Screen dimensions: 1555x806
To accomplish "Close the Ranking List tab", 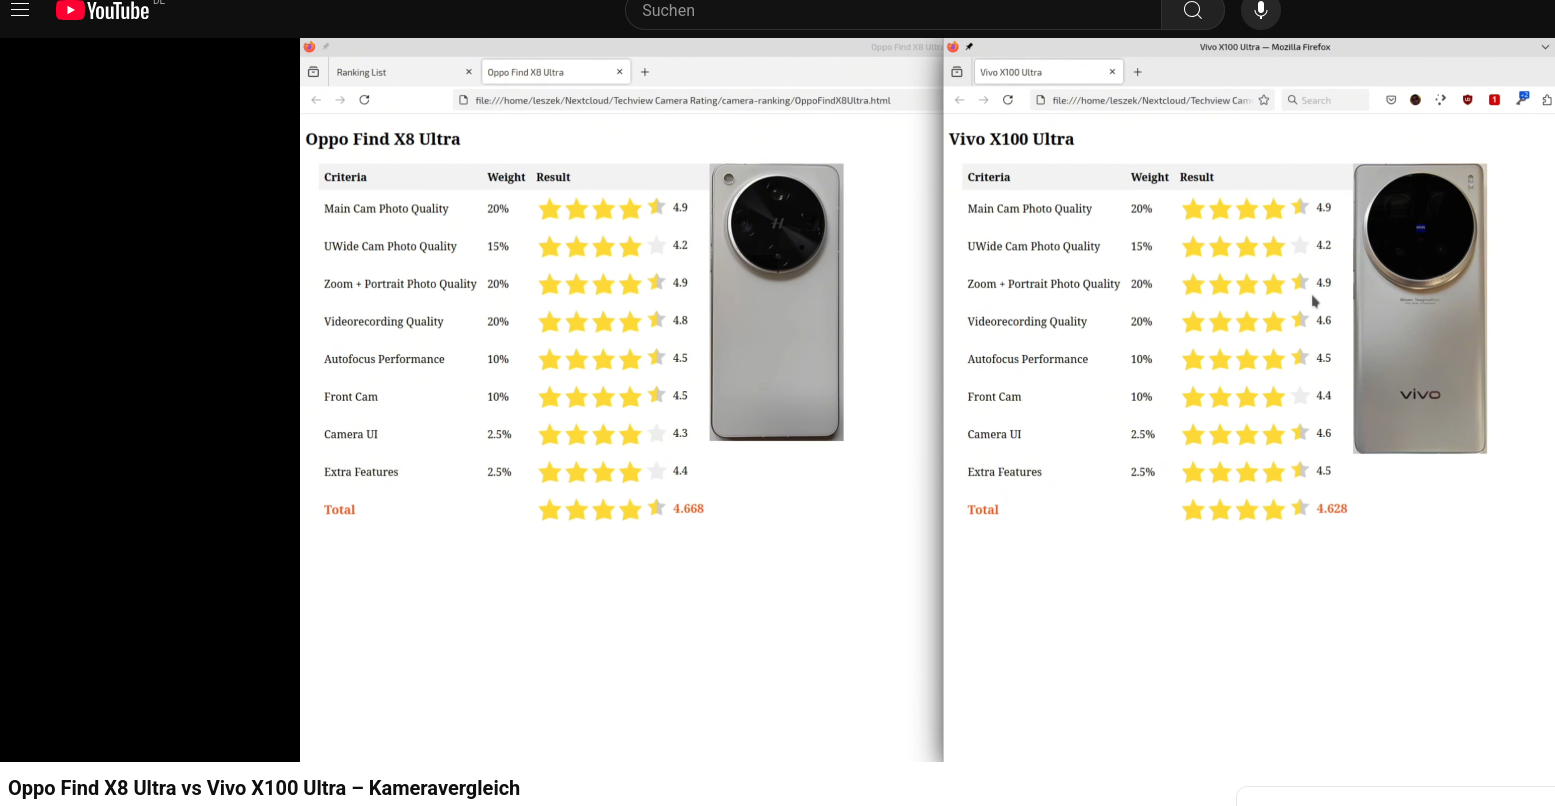I will [x=468, y=72].
